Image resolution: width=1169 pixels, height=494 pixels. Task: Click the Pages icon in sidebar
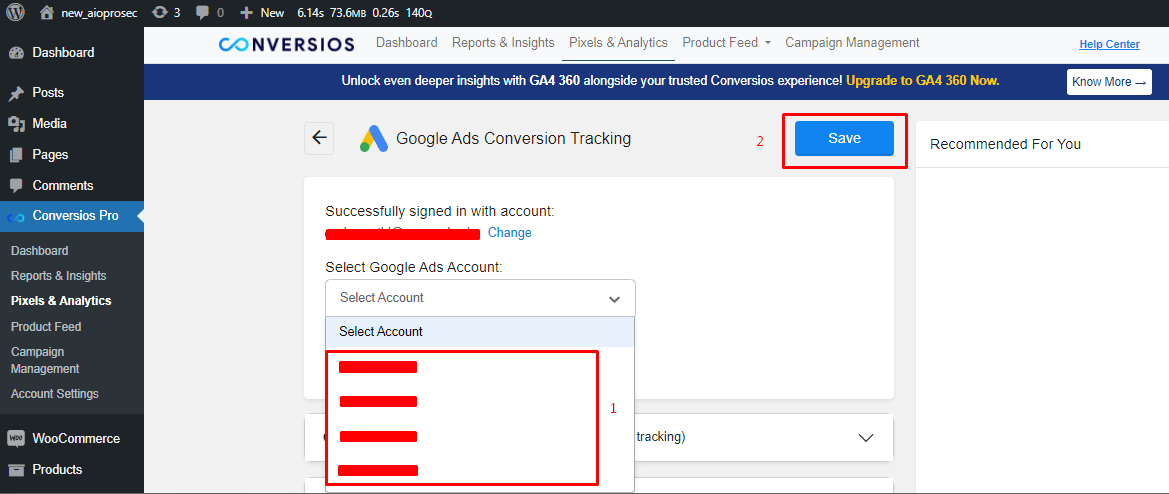[x=16, y=155]
